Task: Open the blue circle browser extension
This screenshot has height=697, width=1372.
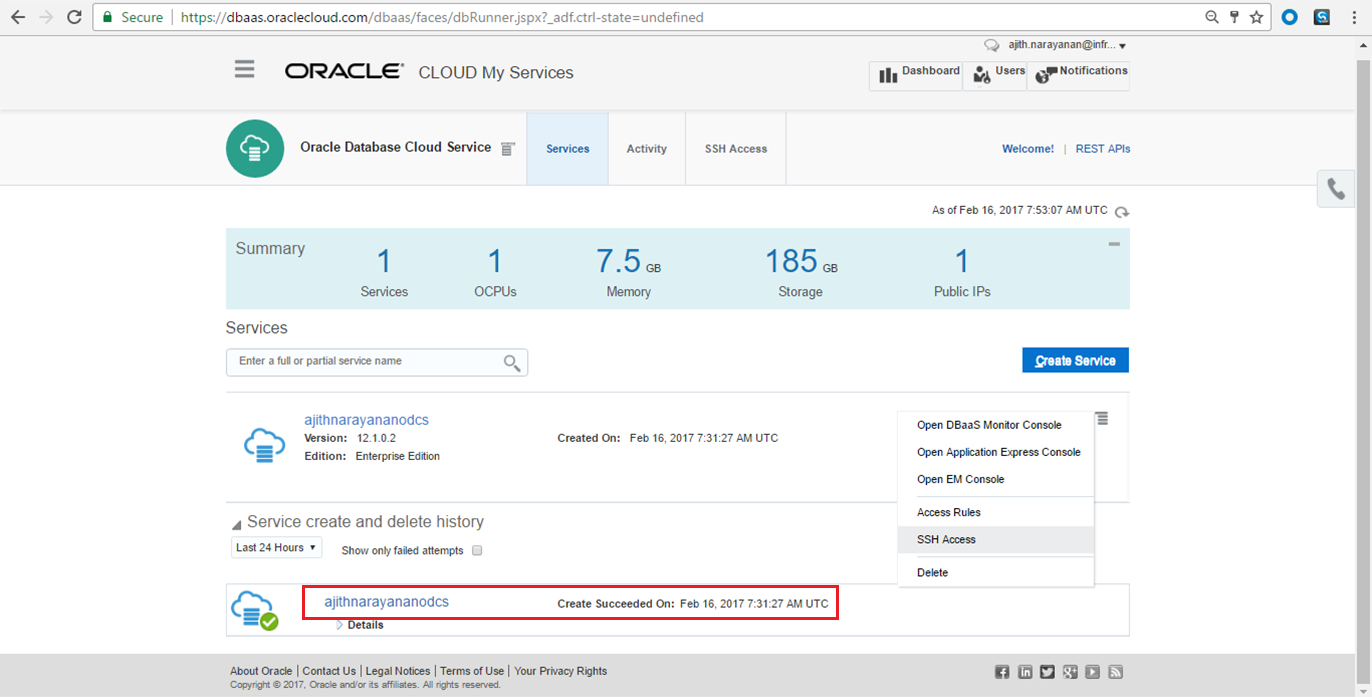Action: 1290,17
